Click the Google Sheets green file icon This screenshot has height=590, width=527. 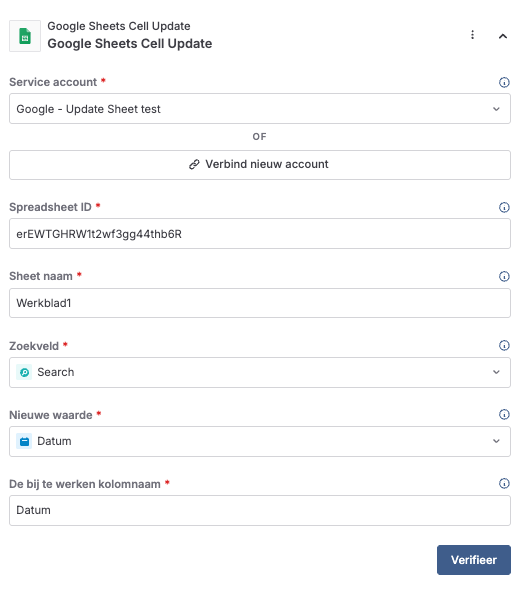(25, 36)
